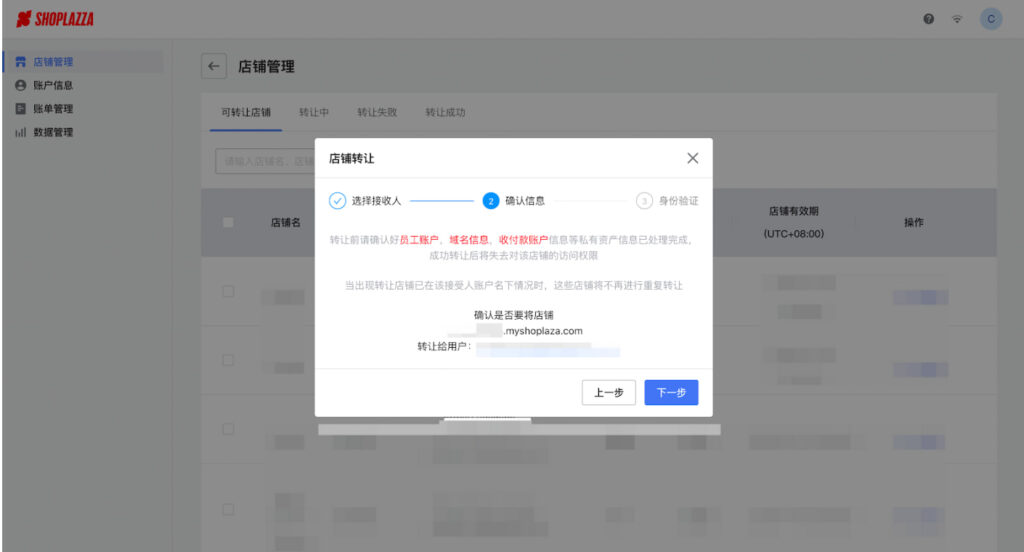The image size is (1024, 552).
Task: Click the 店铺转让 dialog title
Action: coord(351,158)
